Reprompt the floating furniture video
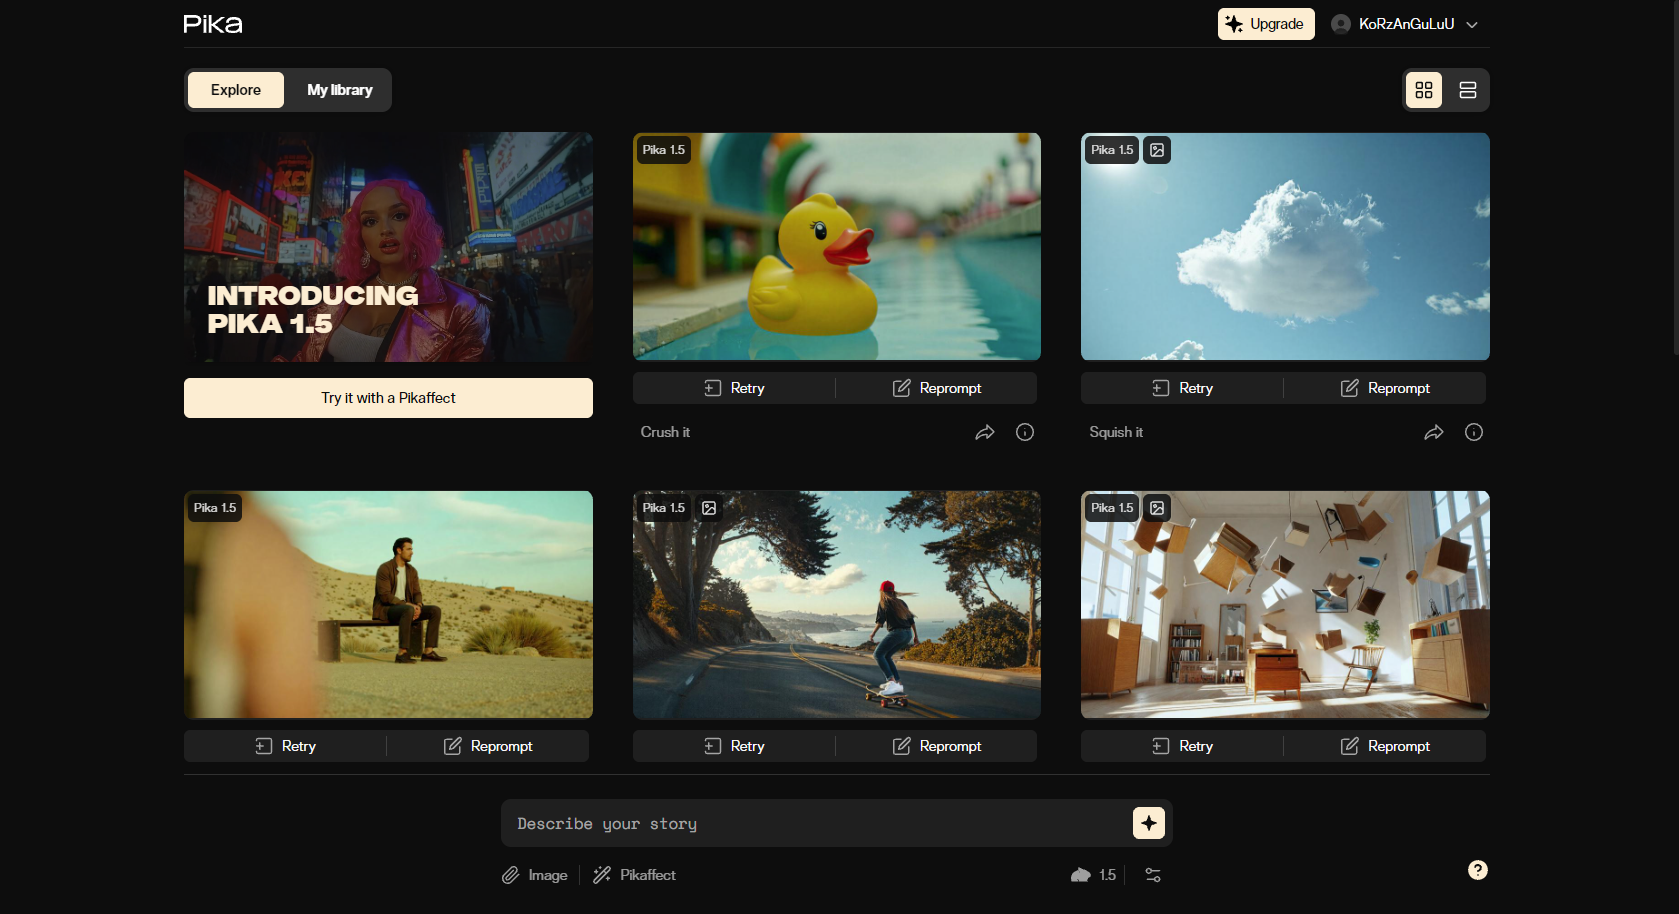Screen dimensions: 1679x914 (x=1385, y=746)
